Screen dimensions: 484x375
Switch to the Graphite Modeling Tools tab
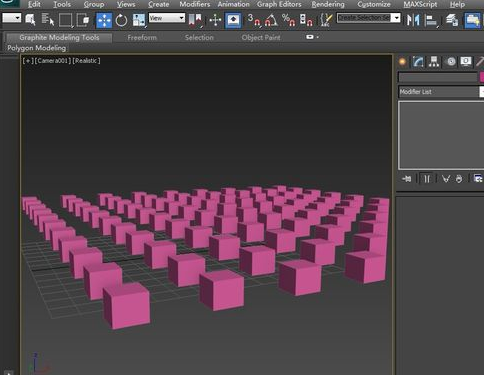pos(59,38)
